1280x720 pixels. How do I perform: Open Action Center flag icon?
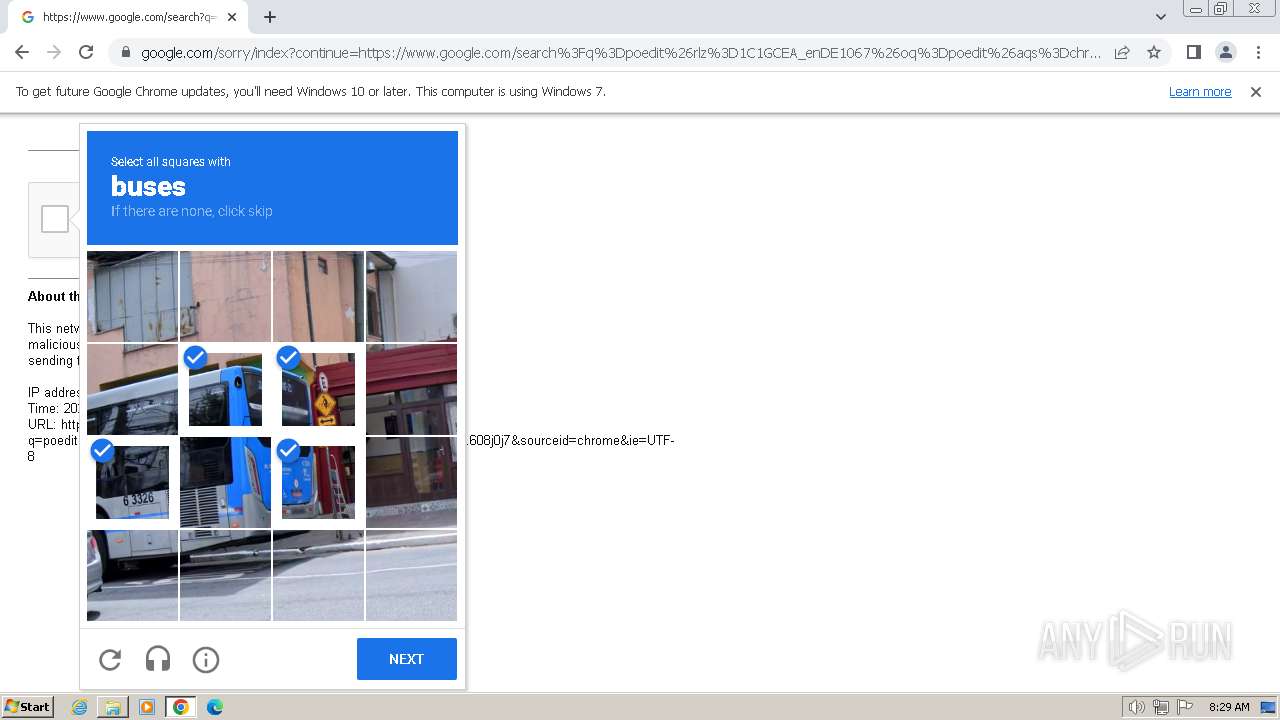click(x=1185, y=707)
